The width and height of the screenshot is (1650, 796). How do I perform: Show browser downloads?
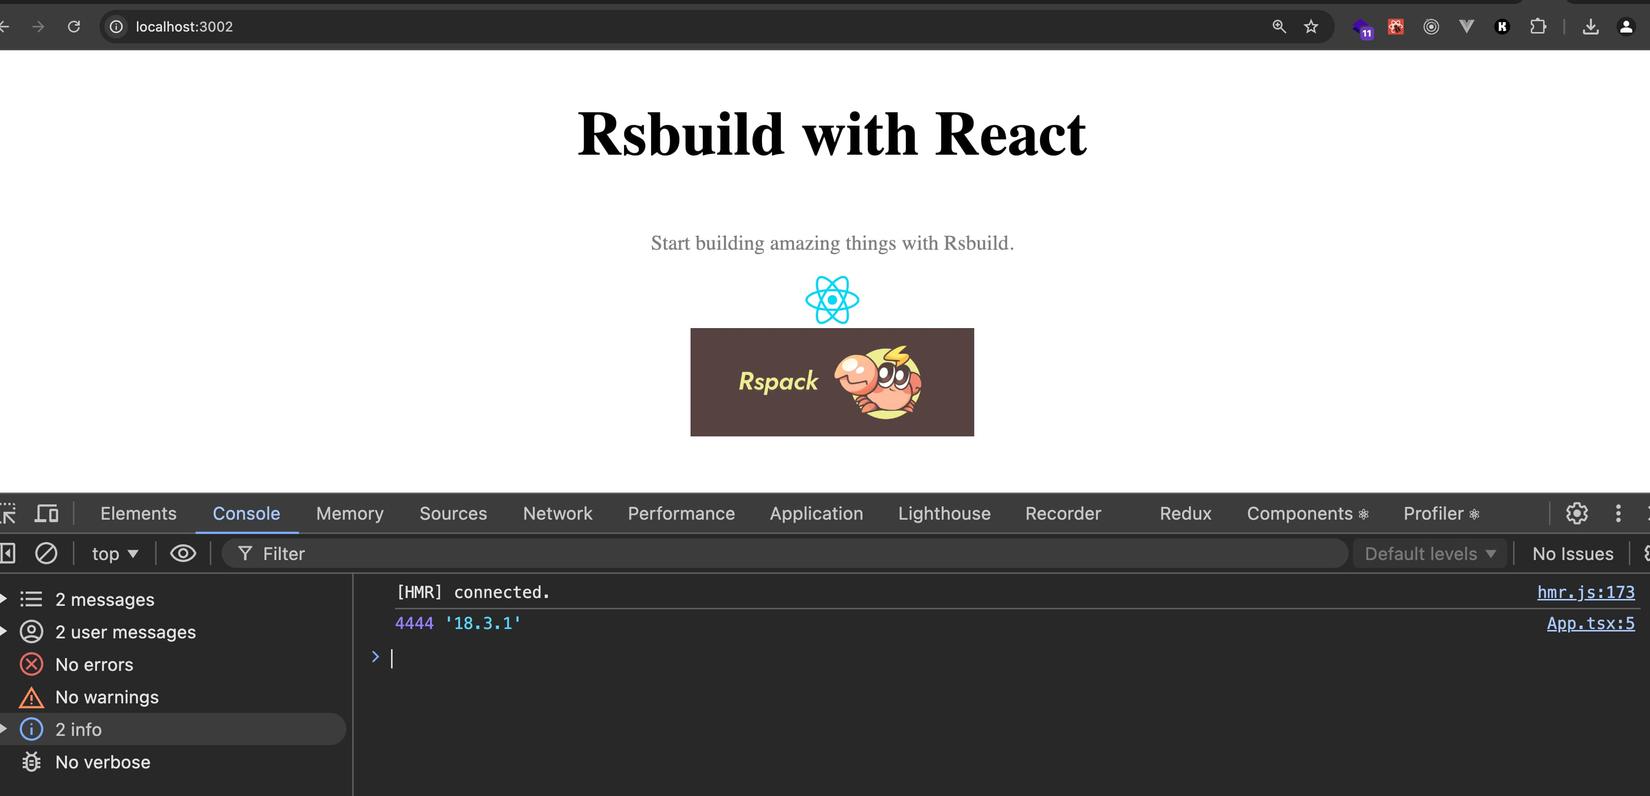(1590, 27)
